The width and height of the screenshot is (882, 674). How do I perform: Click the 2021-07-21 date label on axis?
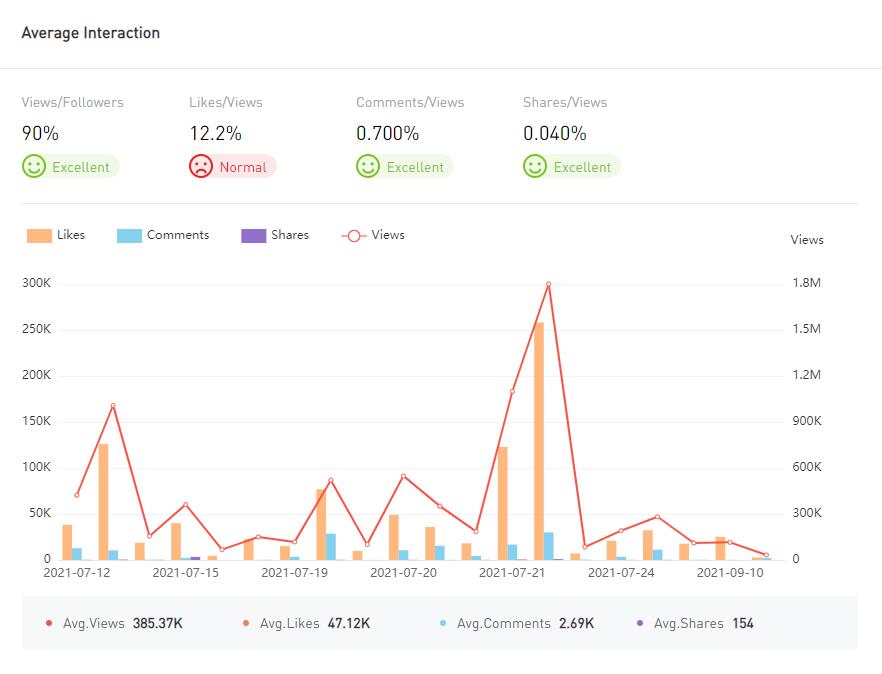point(512,573)
